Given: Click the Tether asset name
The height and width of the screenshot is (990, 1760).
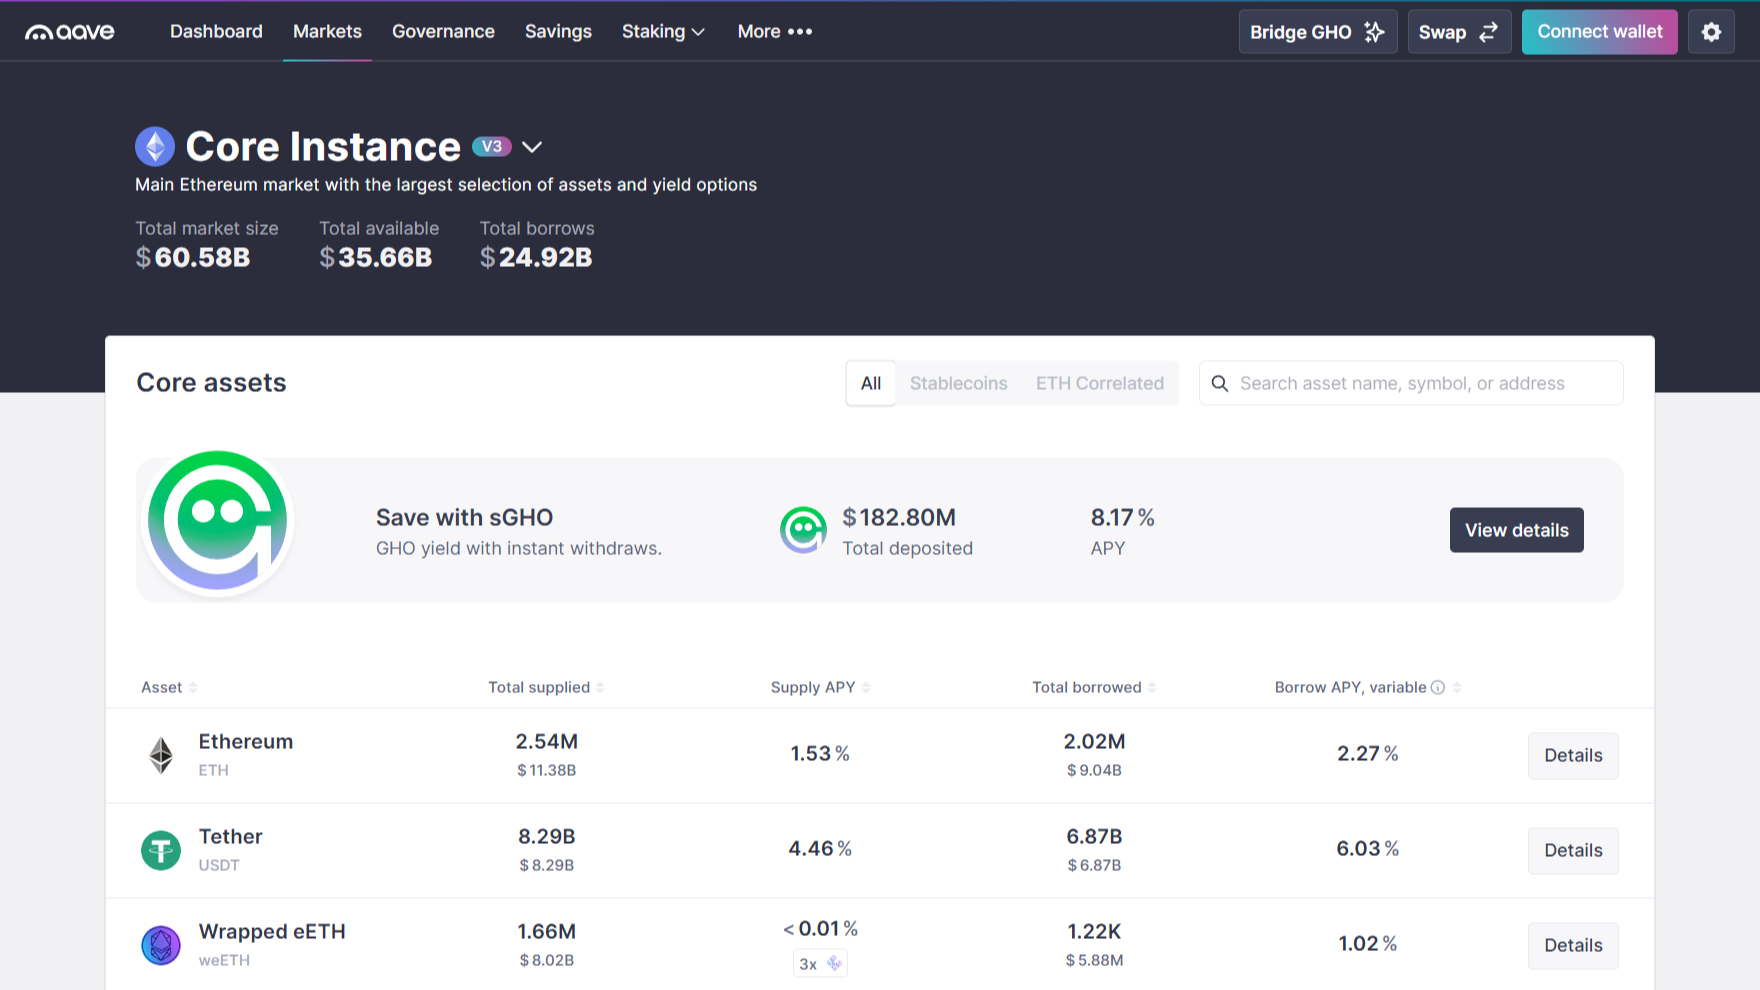Looking at the screenshot, I should coord(231,837).
